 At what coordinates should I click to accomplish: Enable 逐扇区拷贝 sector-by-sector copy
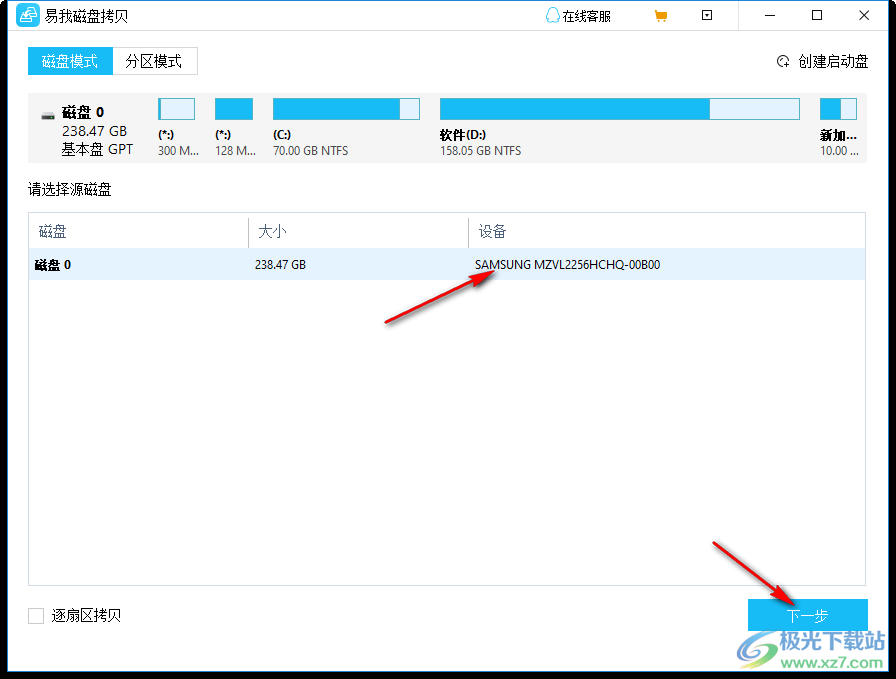tap(36, 615)
